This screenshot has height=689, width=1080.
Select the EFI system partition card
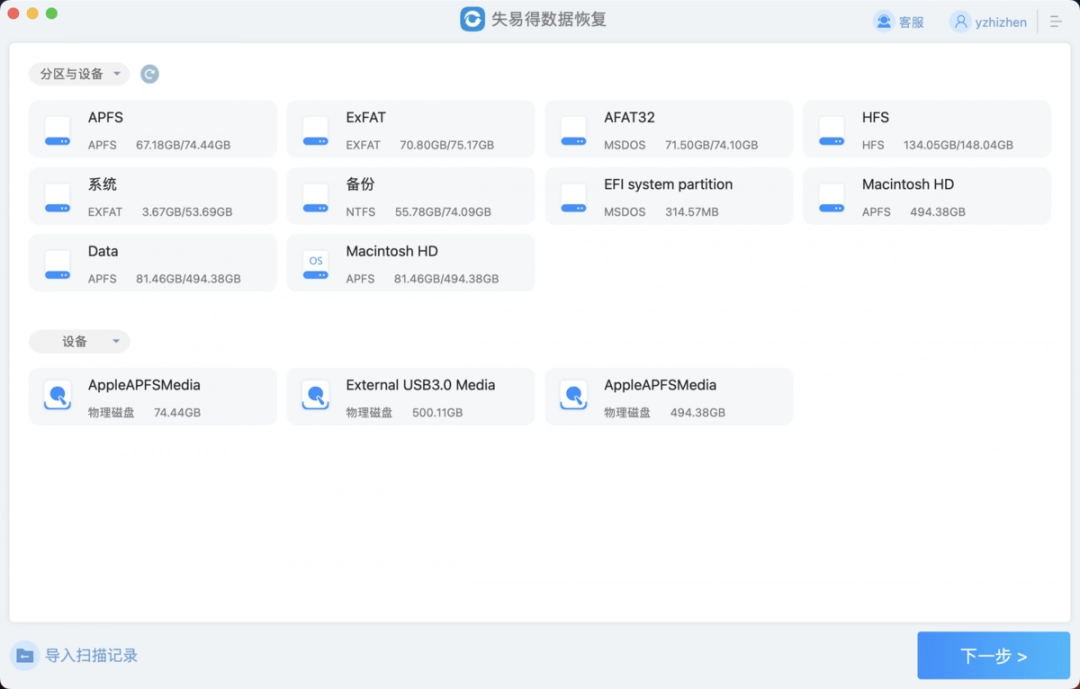click(x=668, y=196)
